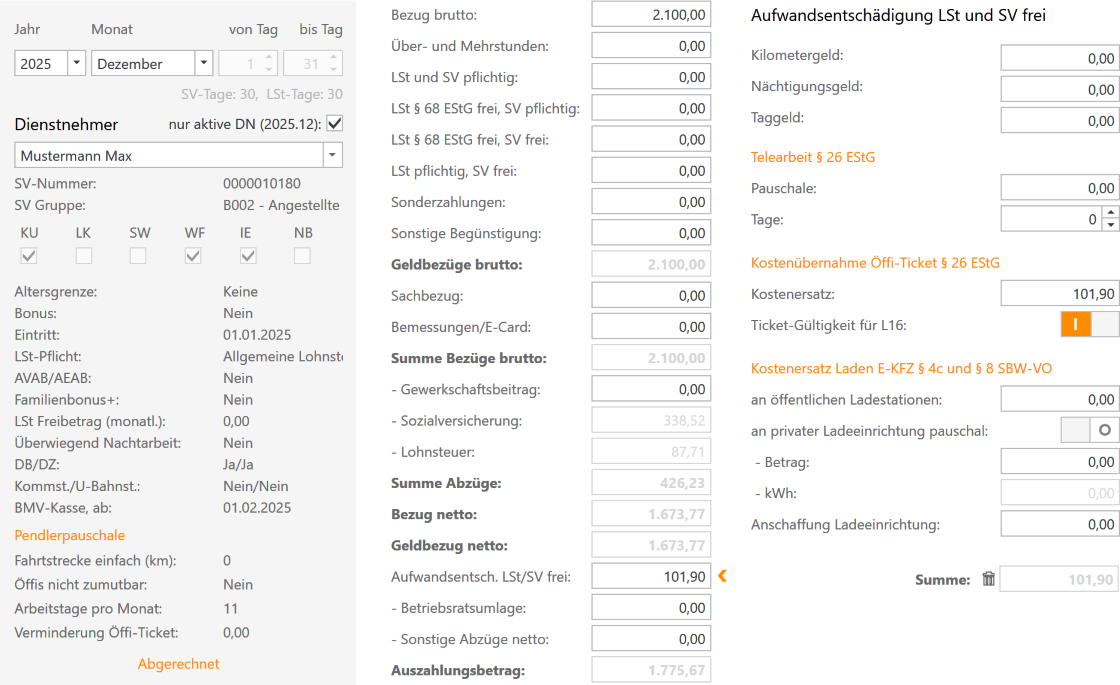Viewport: 1120px width, 685px height.
Task: Click the Kostenersatz field showing 101,90
Action: click(1060, 293)
